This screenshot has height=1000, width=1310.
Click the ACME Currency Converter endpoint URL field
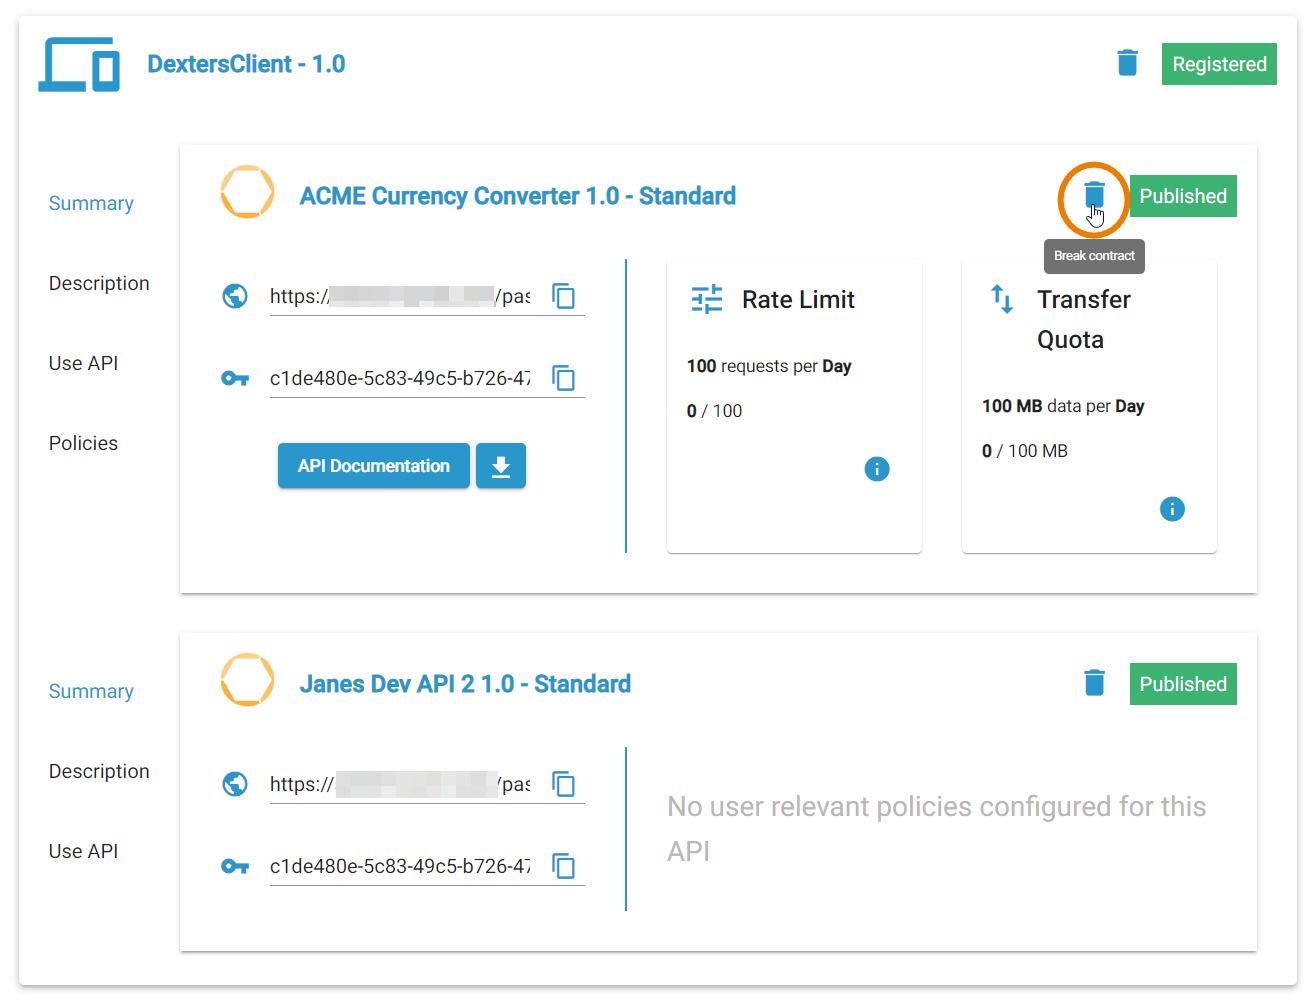[400, 296]
